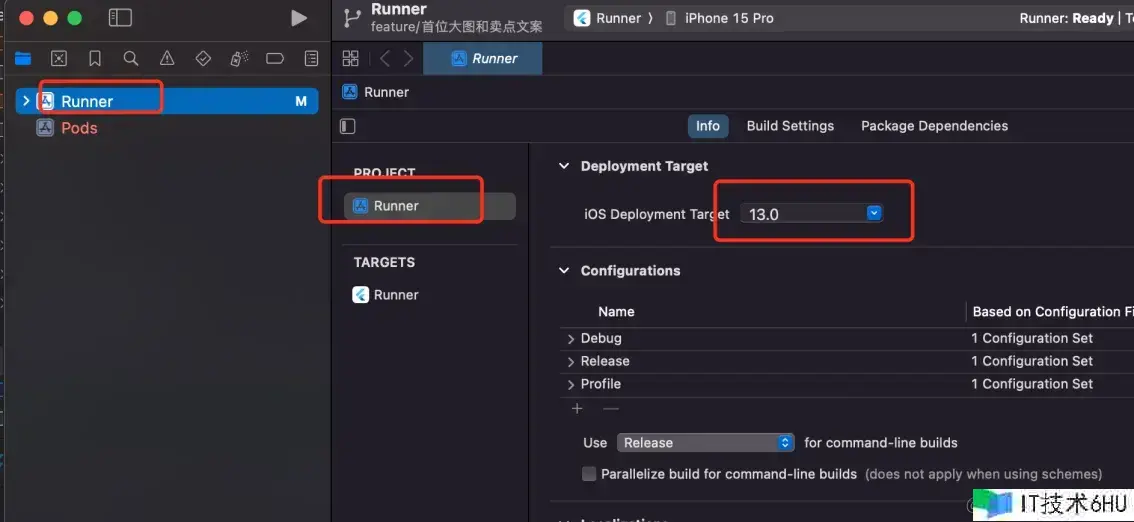Expand the Debug configuration row

[x=571, y=339]
